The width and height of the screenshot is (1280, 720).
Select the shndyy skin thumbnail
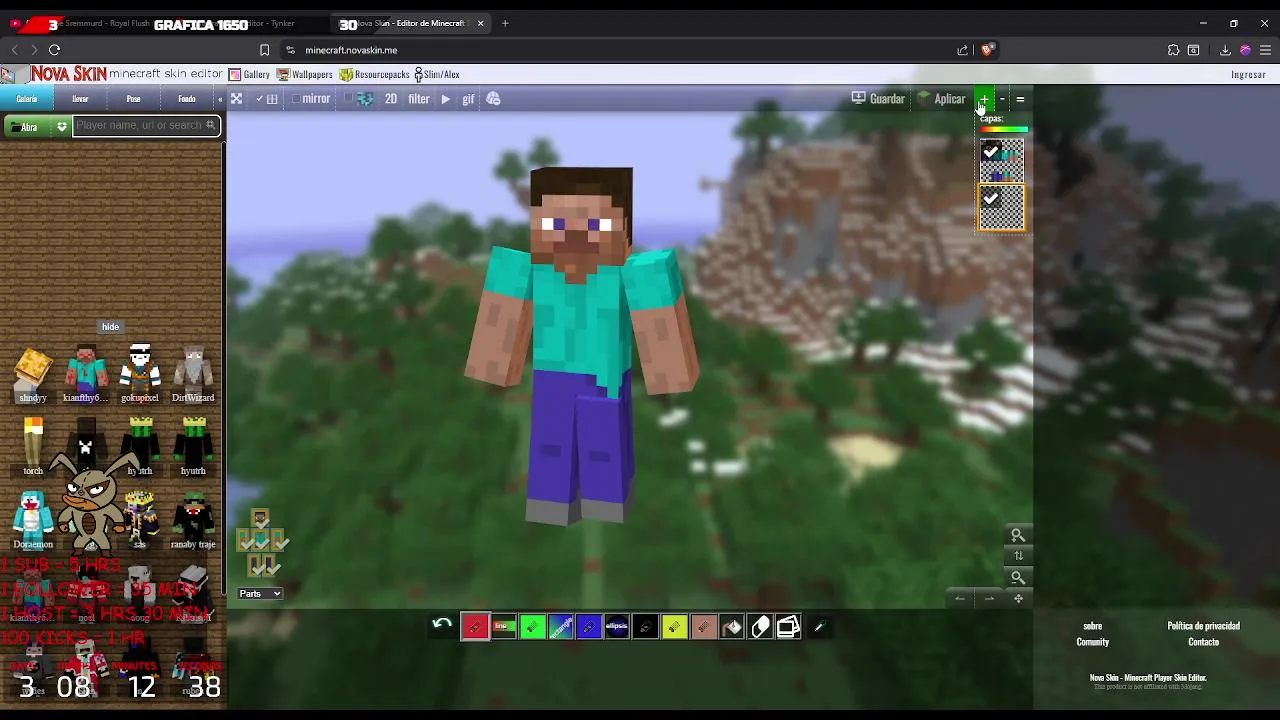(33, 375)
